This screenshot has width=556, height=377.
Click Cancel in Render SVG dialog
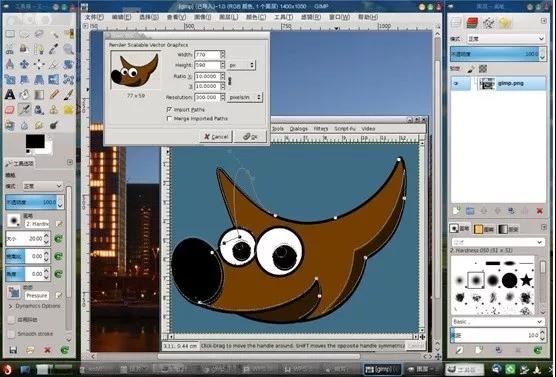[216, 137]
